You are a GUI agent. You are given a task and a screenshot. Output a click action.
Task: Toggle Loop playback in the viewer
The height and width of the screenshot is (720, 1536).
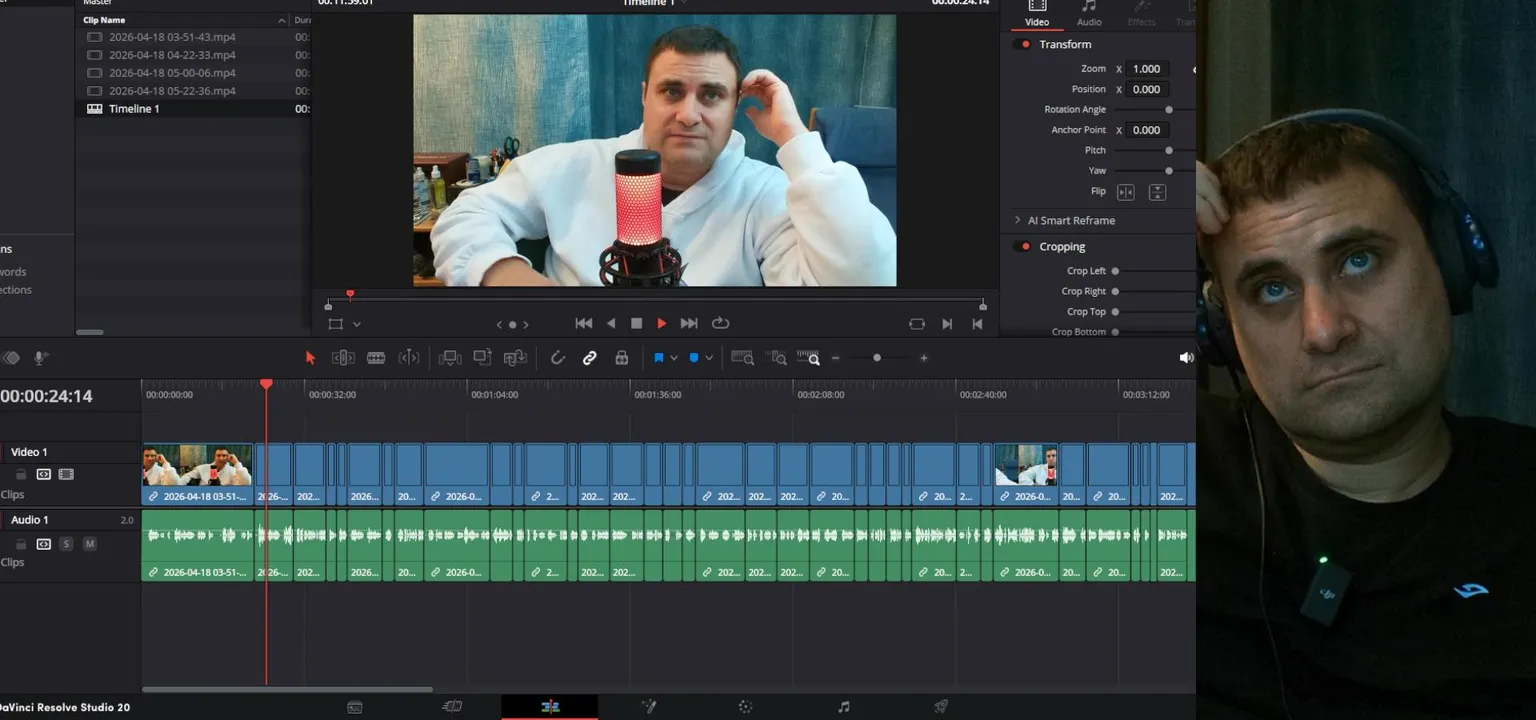click(720, 324)
